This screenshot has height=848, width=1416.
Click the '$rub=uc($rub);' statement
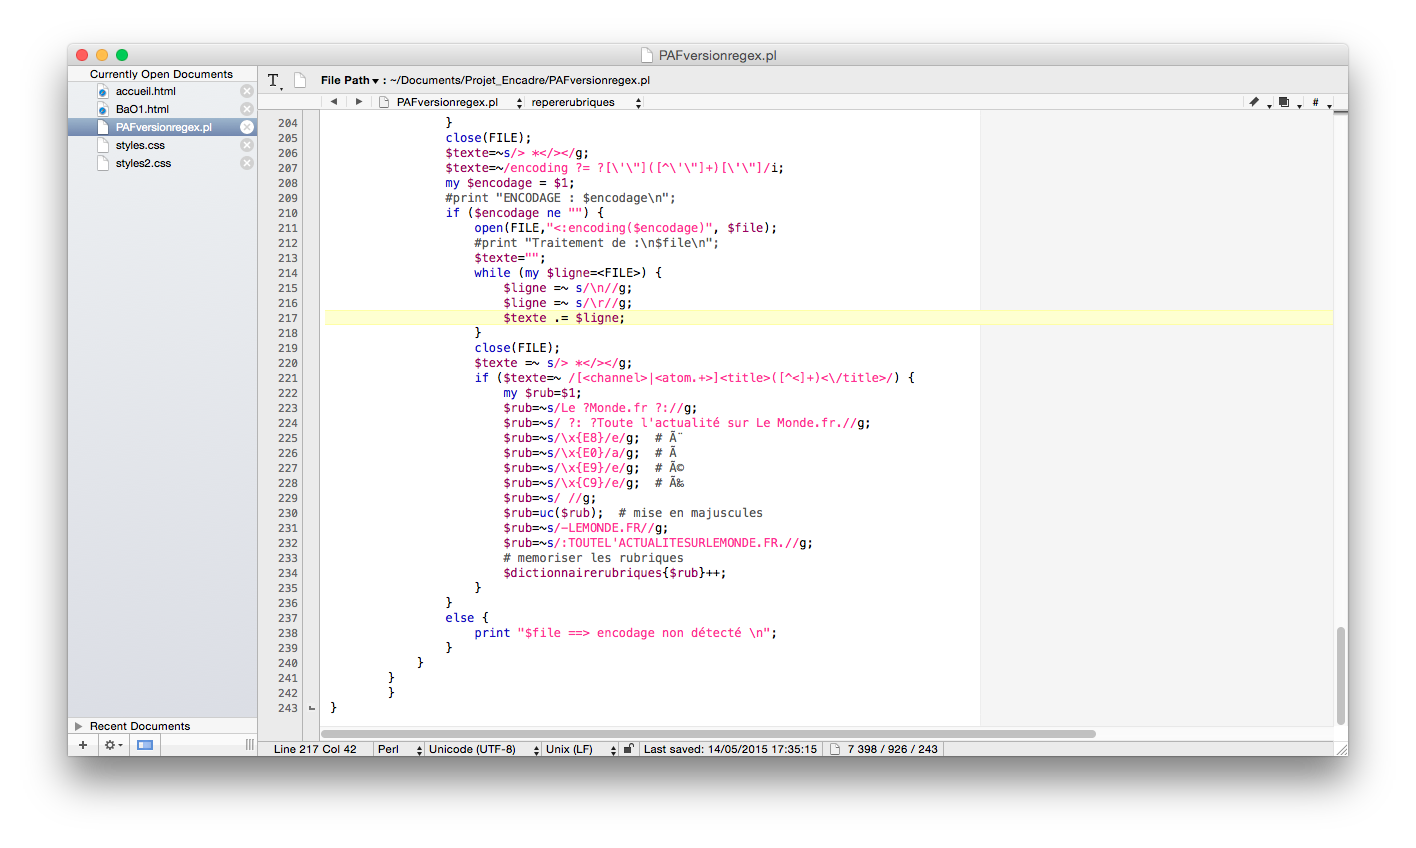click(x=553, y=513)
